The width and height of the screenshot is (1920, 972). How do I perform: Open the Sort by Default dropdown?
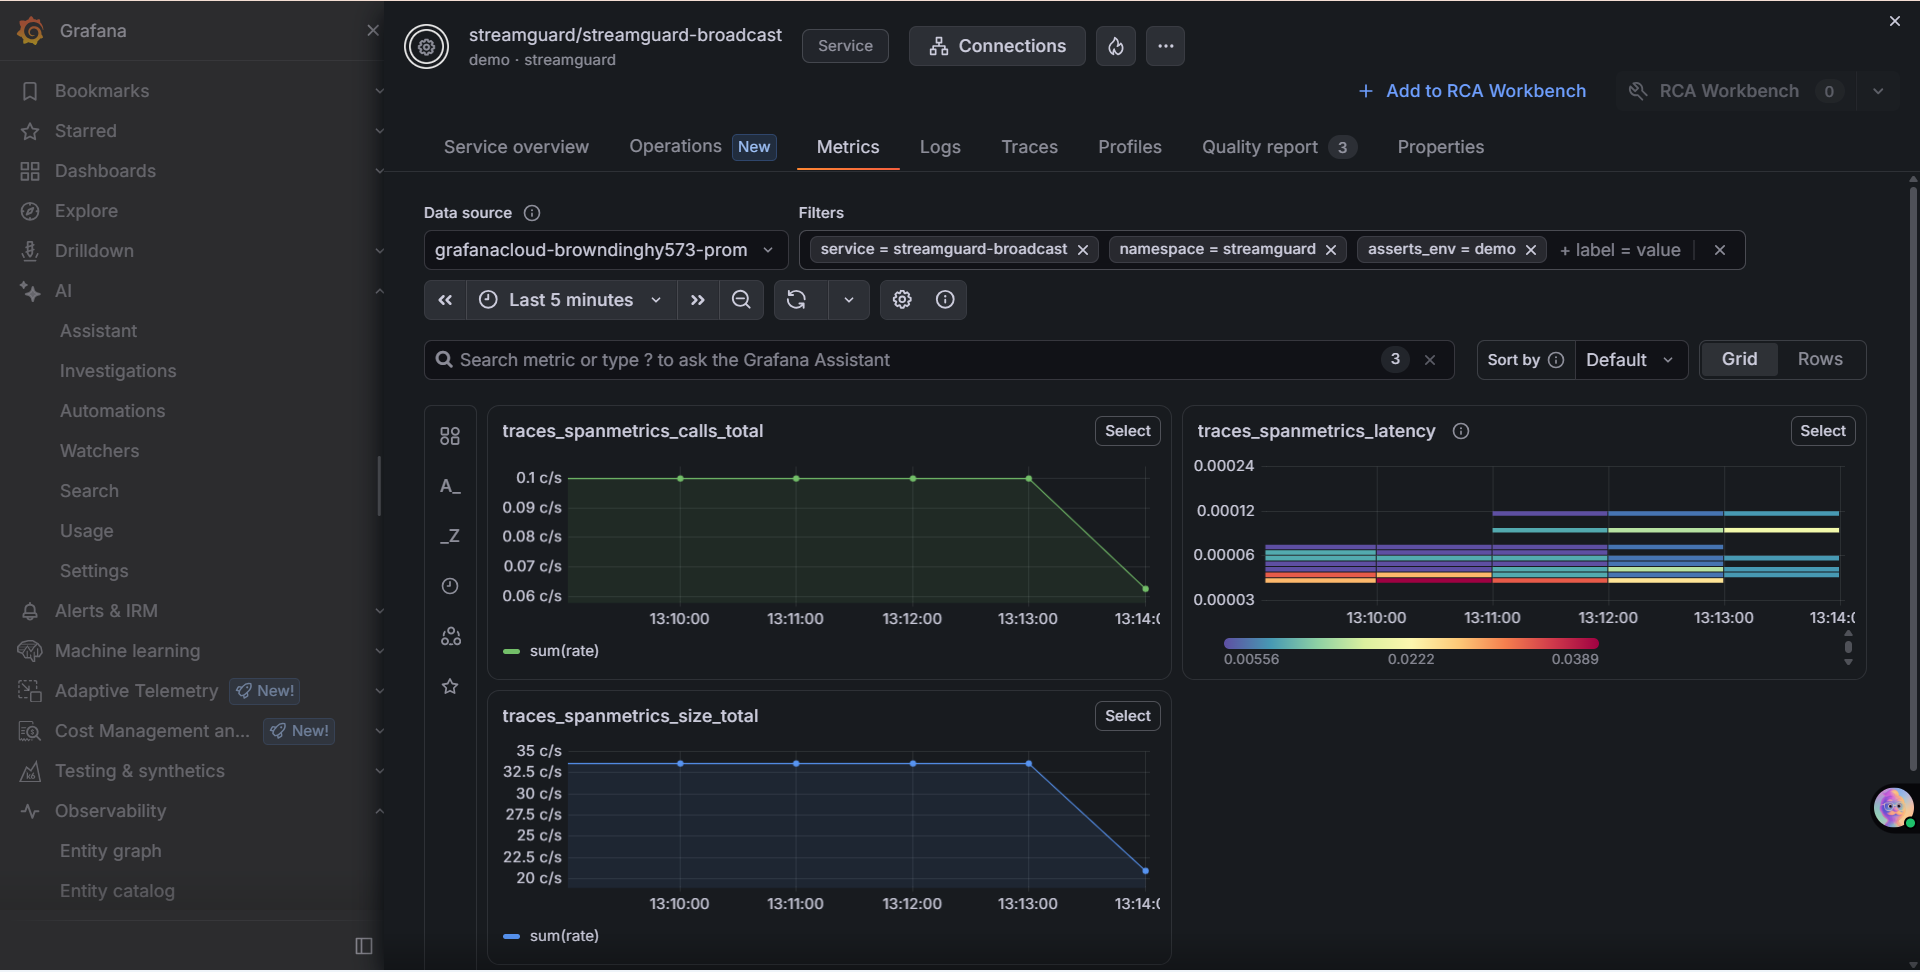1631,360
